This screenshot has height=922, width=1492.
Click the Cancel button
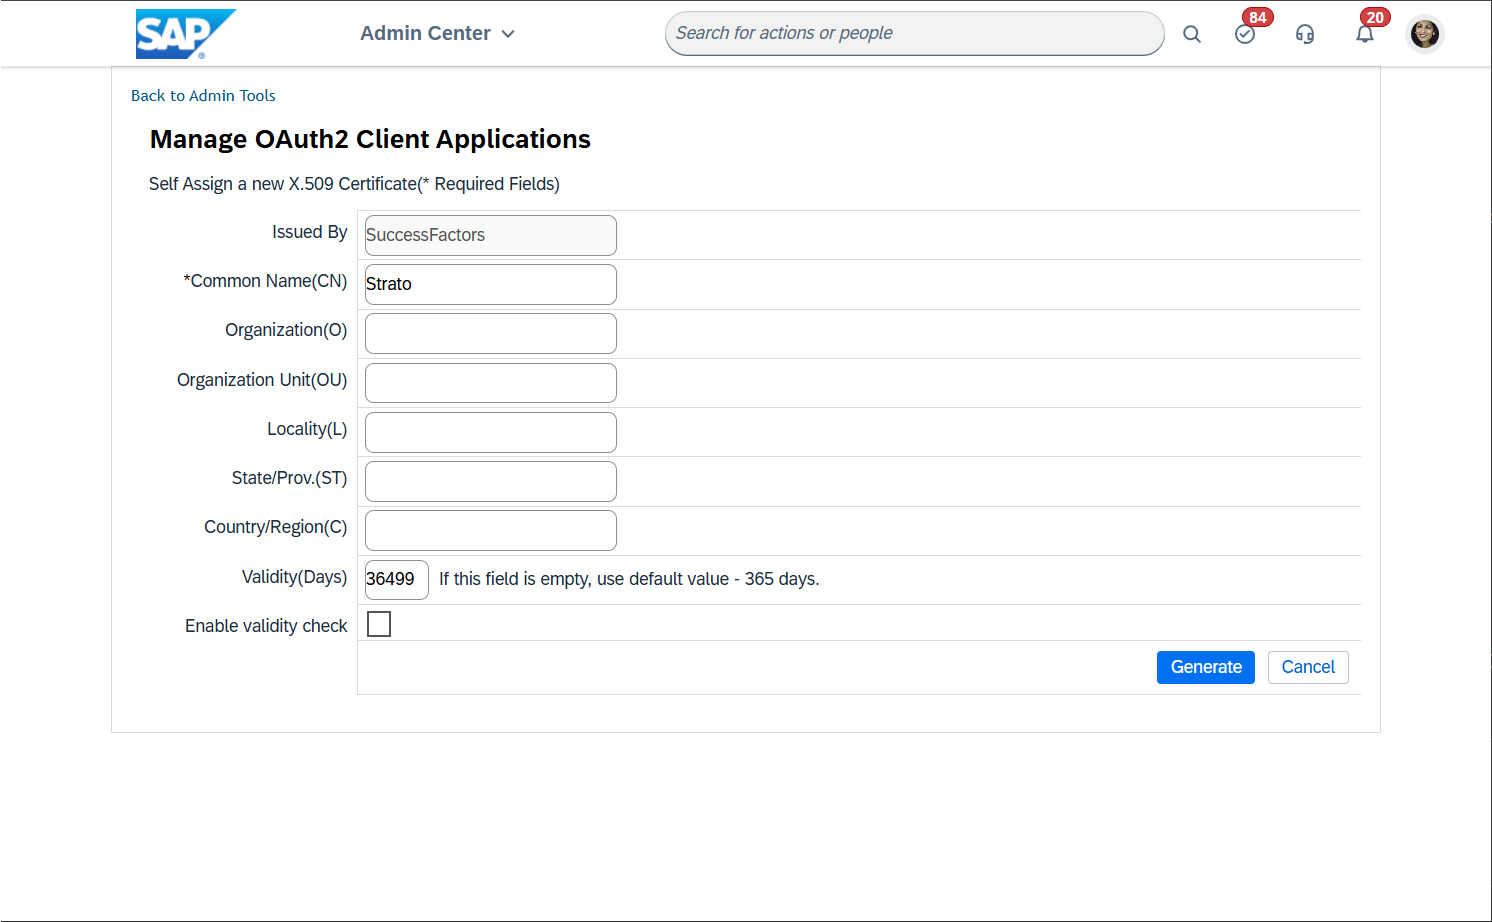[1307, 667]
